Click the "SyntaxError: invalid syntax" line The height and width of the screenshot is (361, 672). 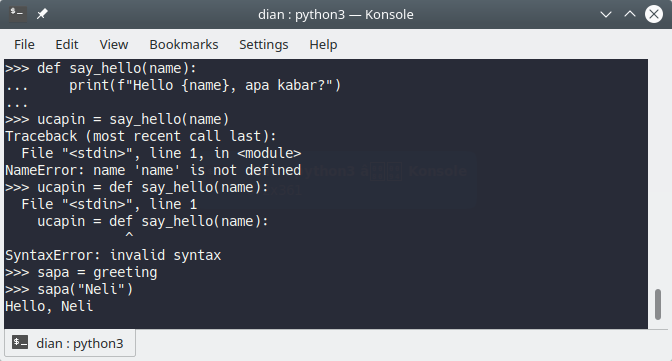(x=113, y=255)
